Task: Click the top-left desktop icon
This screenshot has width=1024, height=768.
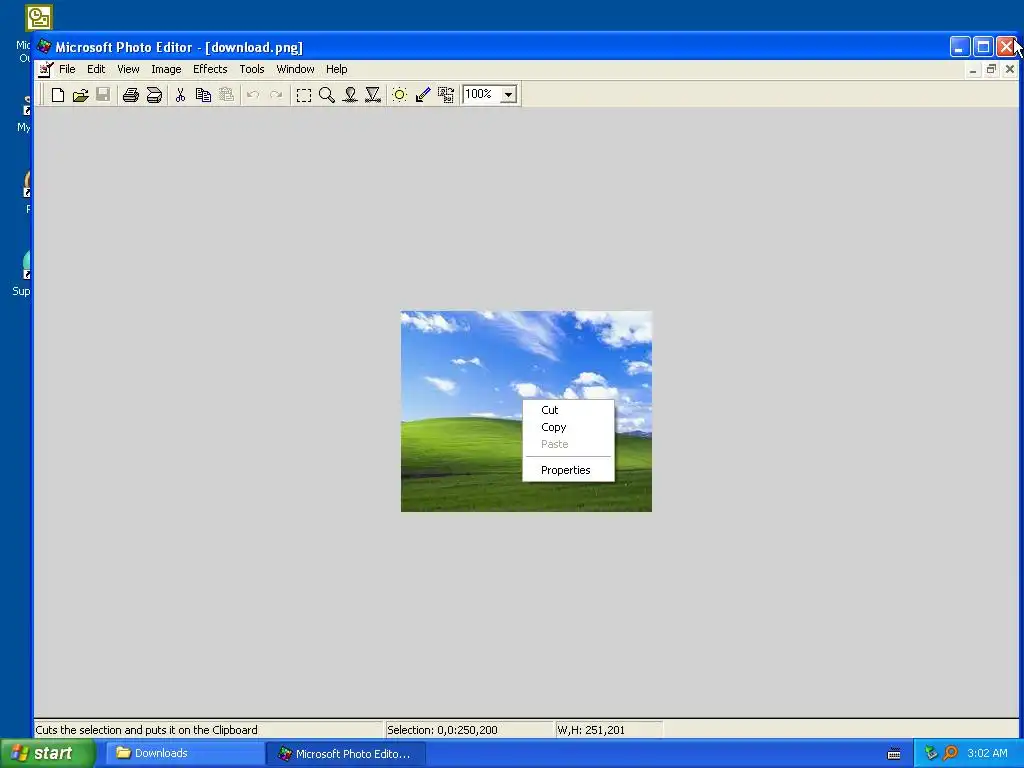Action: click(x=39, y=18)
